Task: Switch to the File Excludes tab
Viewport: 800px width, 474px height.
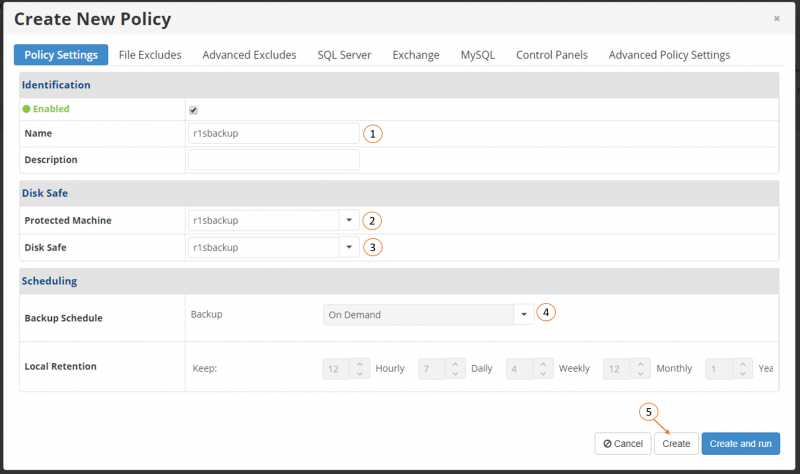Action: click(x=150, y=55)
